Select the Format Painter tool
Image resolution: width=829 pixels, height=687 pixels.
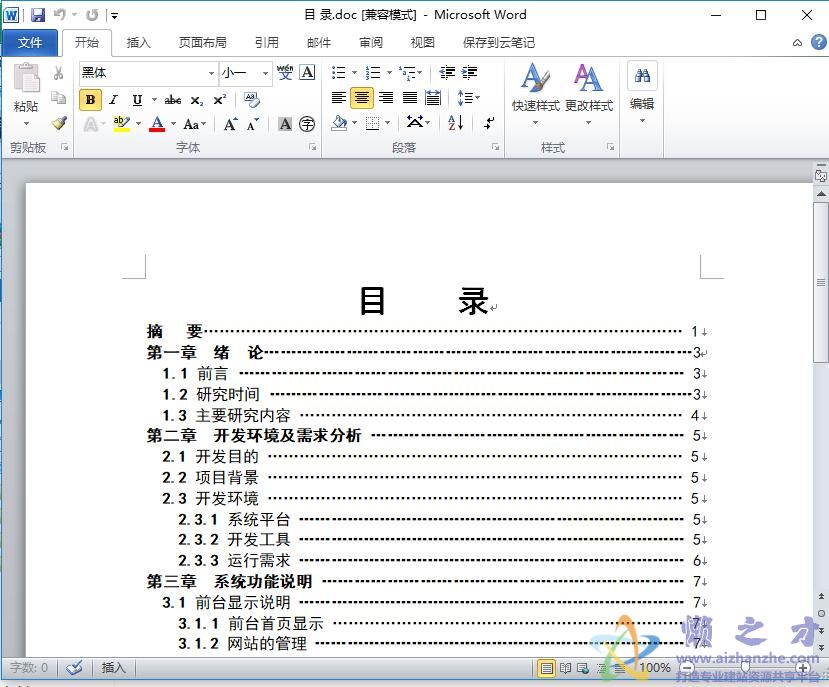58,123
